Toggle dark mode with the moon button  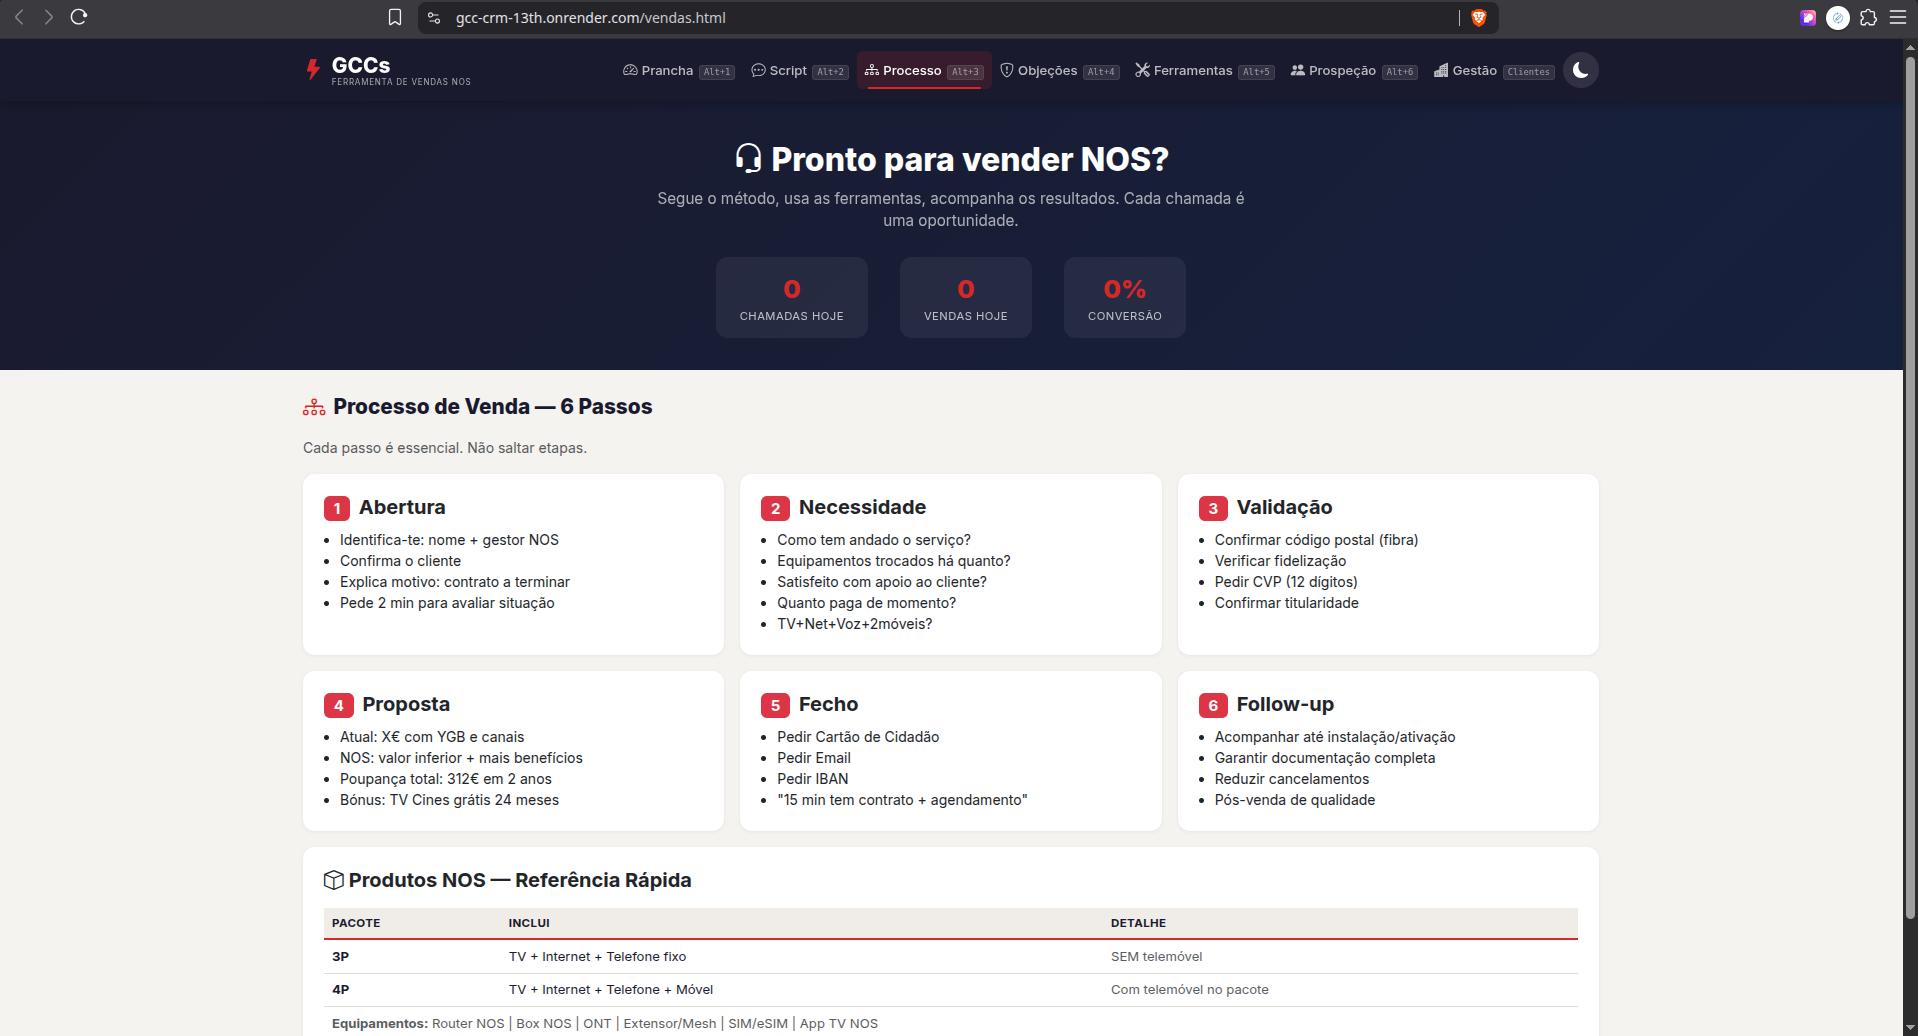1580,70
